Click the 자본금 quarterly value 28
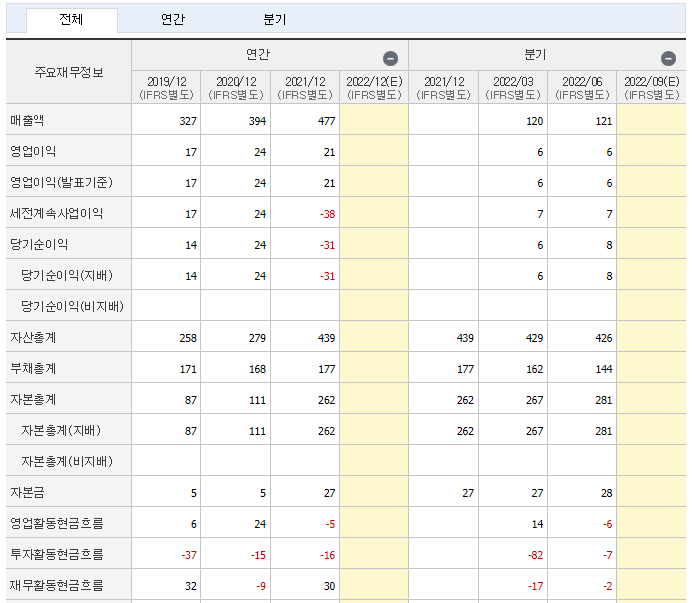This screenshot has width=692, height=603. click(x=607, y=493)
